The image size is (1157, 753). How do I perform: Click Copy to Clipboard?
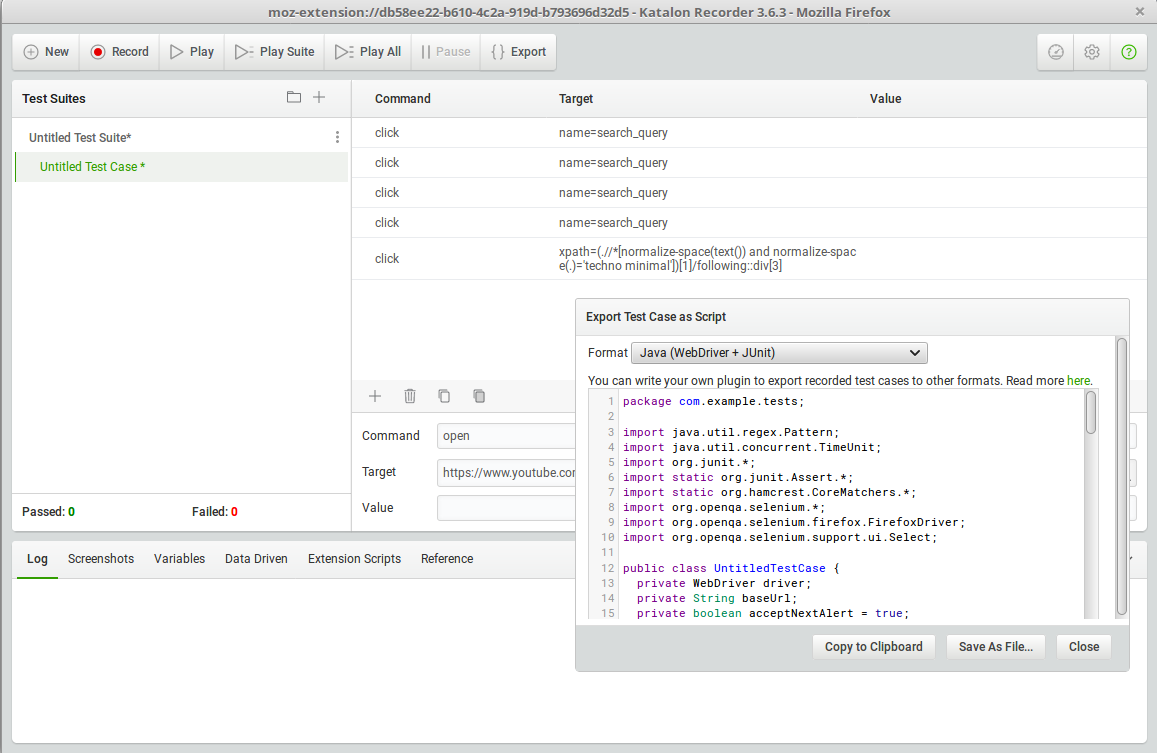click(873, 646)
